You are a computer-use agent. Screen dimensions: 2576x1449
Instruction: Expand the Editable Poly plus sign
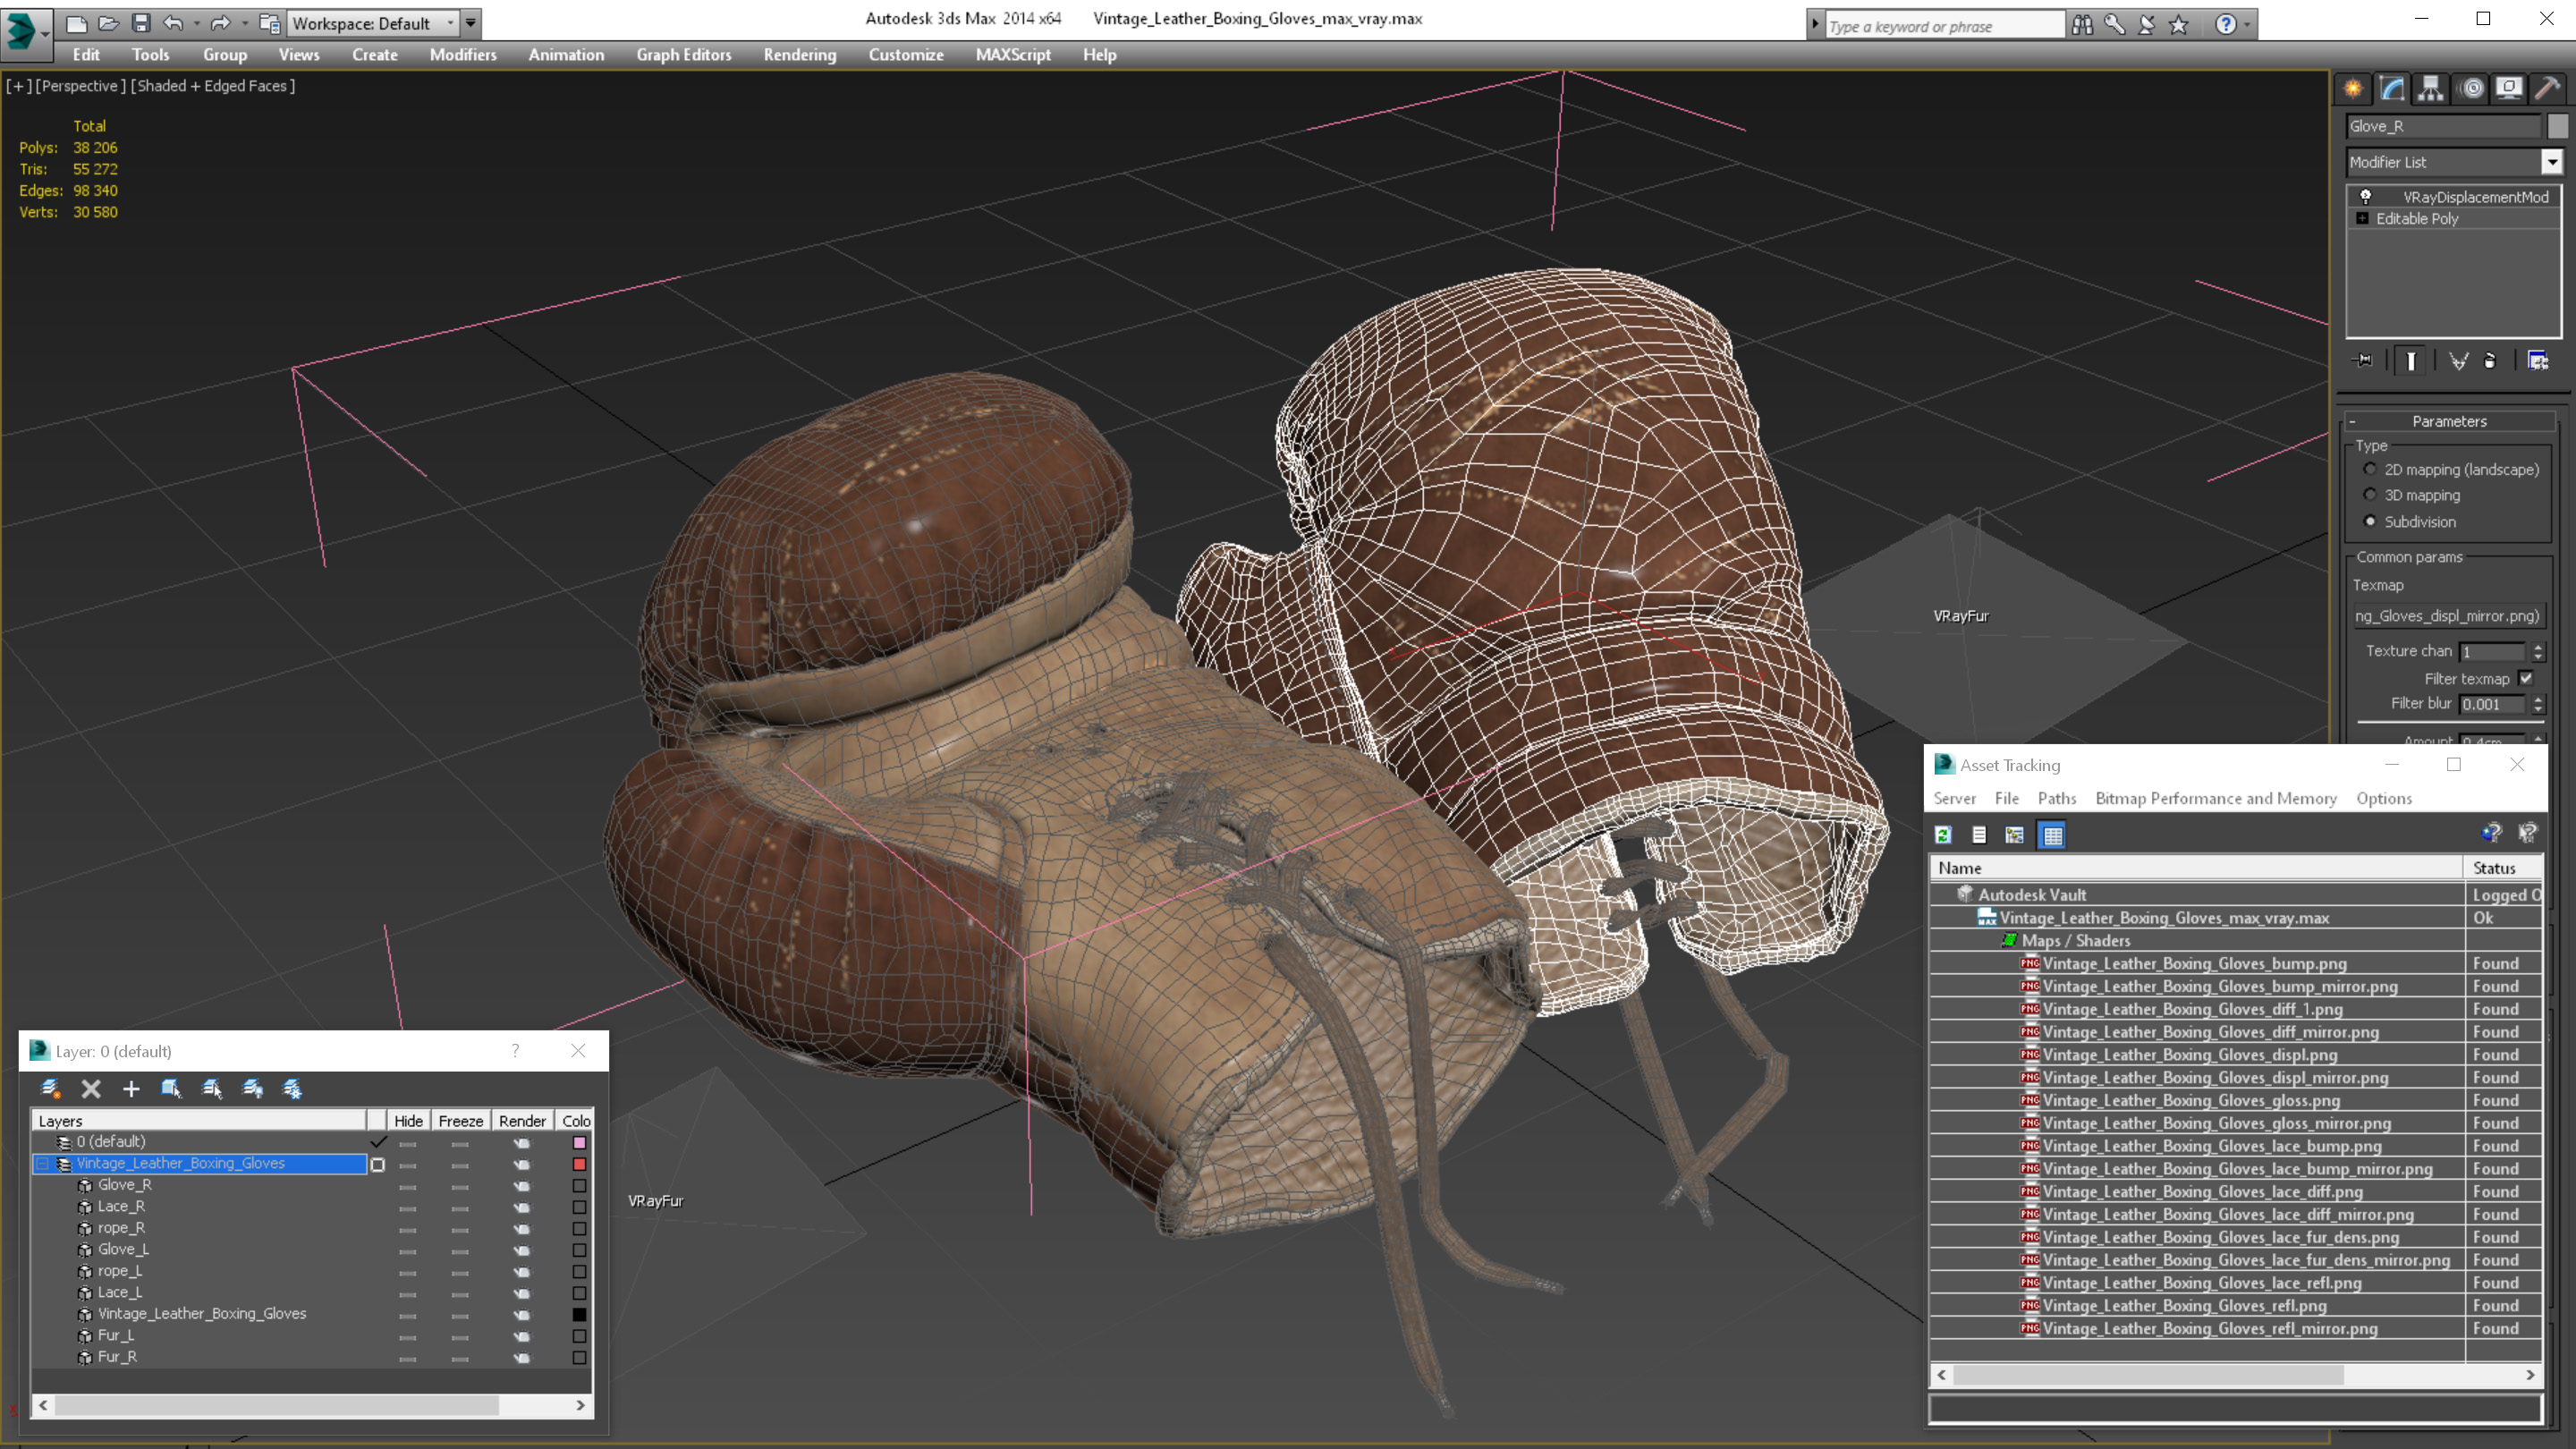(x=2363, y=218)
